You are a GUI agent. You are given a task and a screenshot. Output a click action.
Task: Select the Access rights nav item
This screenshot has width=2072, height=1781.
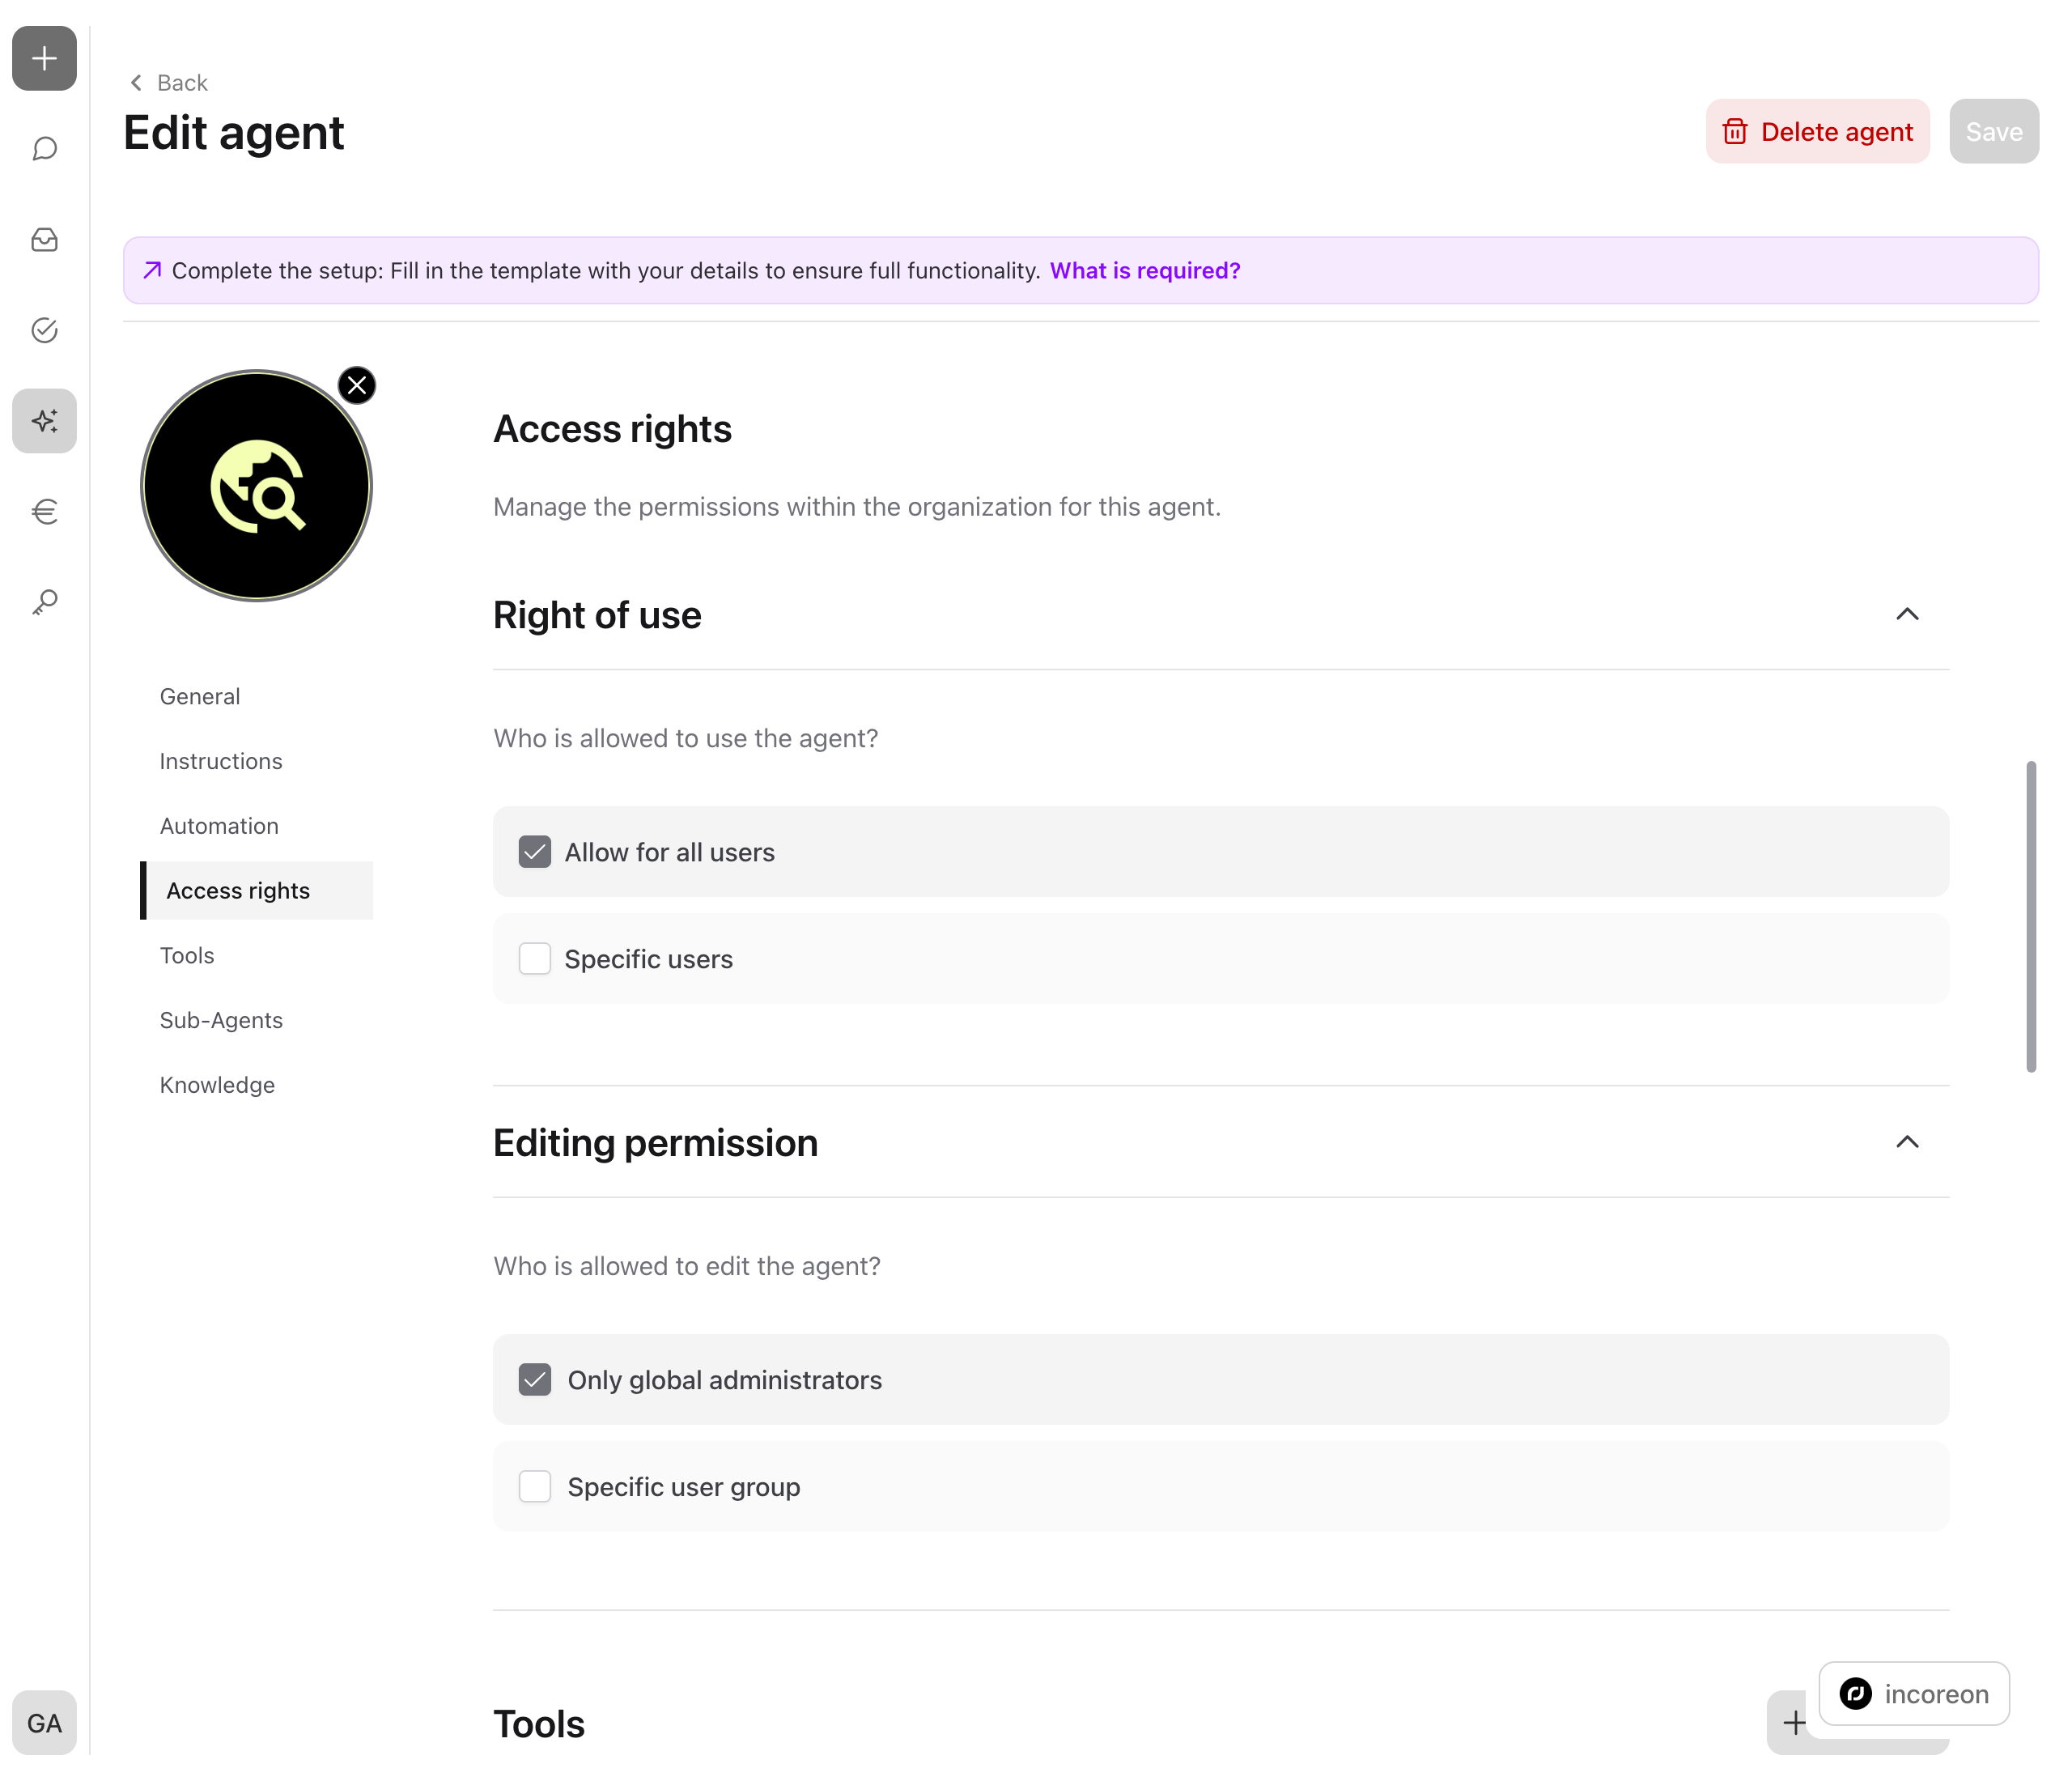tap(257, 891)
